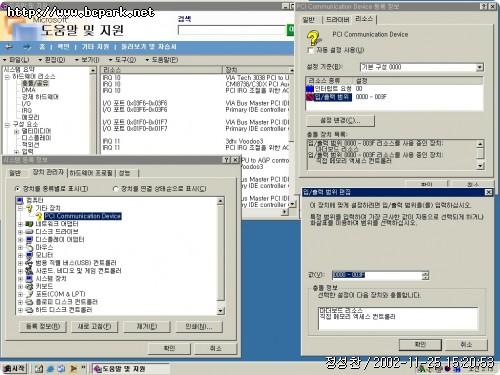
Task: Select the 범용 직렬 버스(USB) 컨트롤러 icon
Action: point(29,263)
